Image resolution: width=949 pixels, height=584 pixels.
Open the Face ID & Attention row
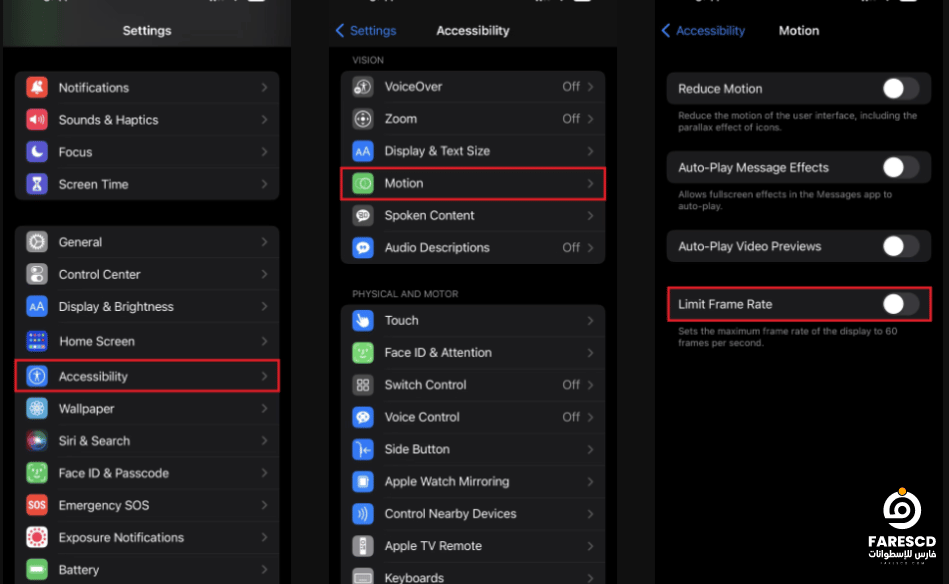tap(473, 352)
